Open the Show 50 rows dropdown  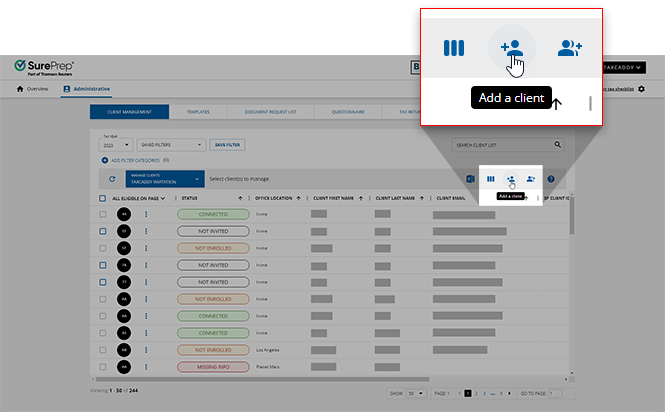click(416, 393)
